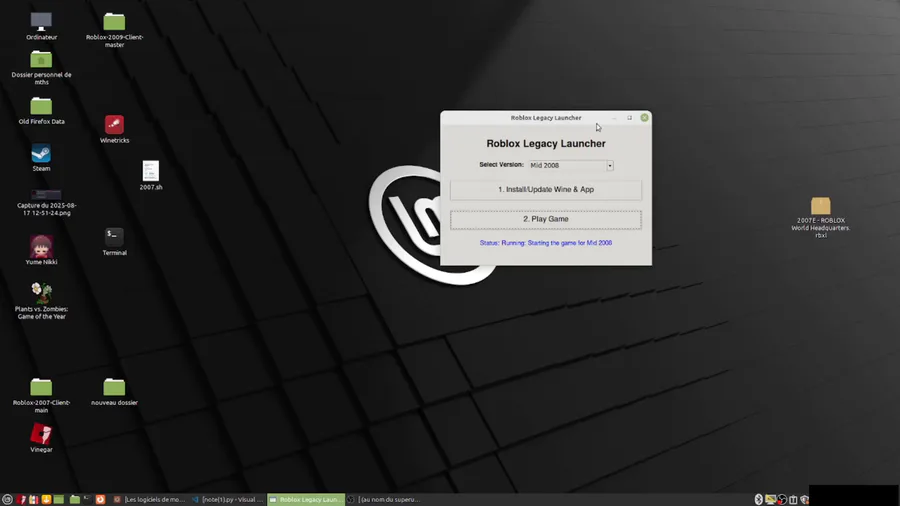Select Plants vs. Zombies desktop icon
The height and width of the screenshot is (506, 900).
pos(41,301)
